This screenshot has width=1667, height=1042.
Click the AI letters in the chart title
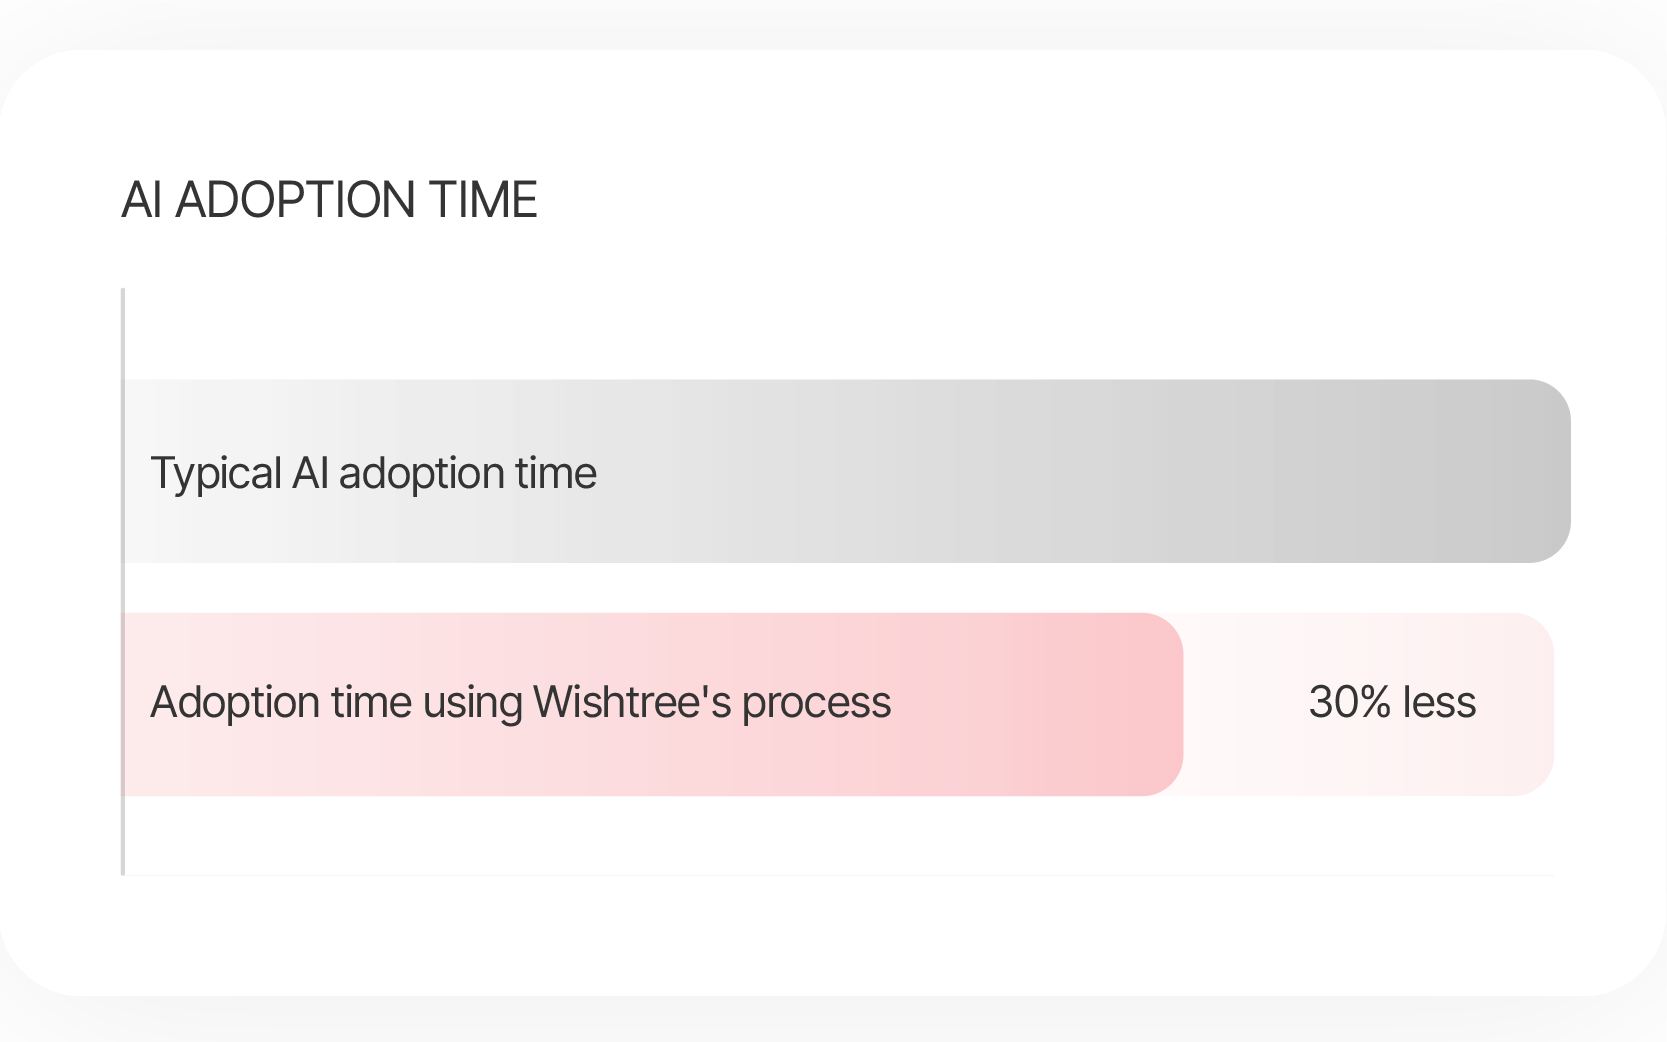click(x=142, y=200)
